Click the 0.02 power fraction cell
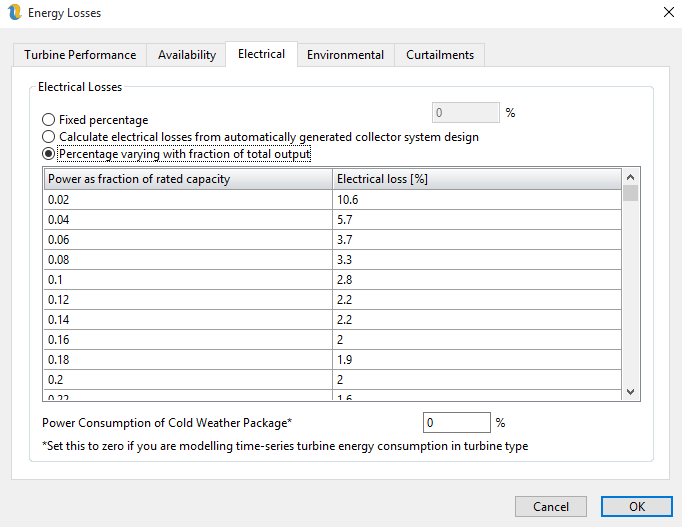 [x=188, y=199]
